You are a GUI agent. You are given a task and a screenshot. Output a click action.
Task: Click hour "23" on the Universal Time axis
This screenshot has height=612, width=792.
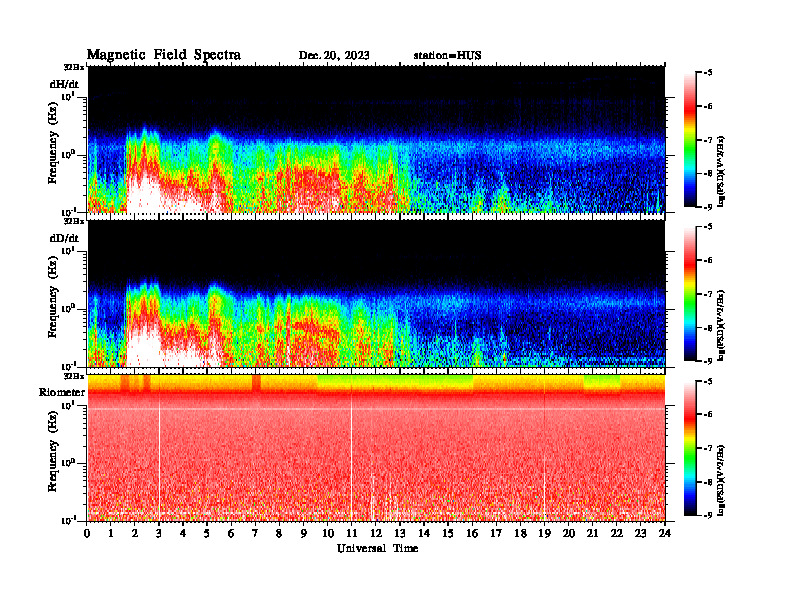coord(640,533)
